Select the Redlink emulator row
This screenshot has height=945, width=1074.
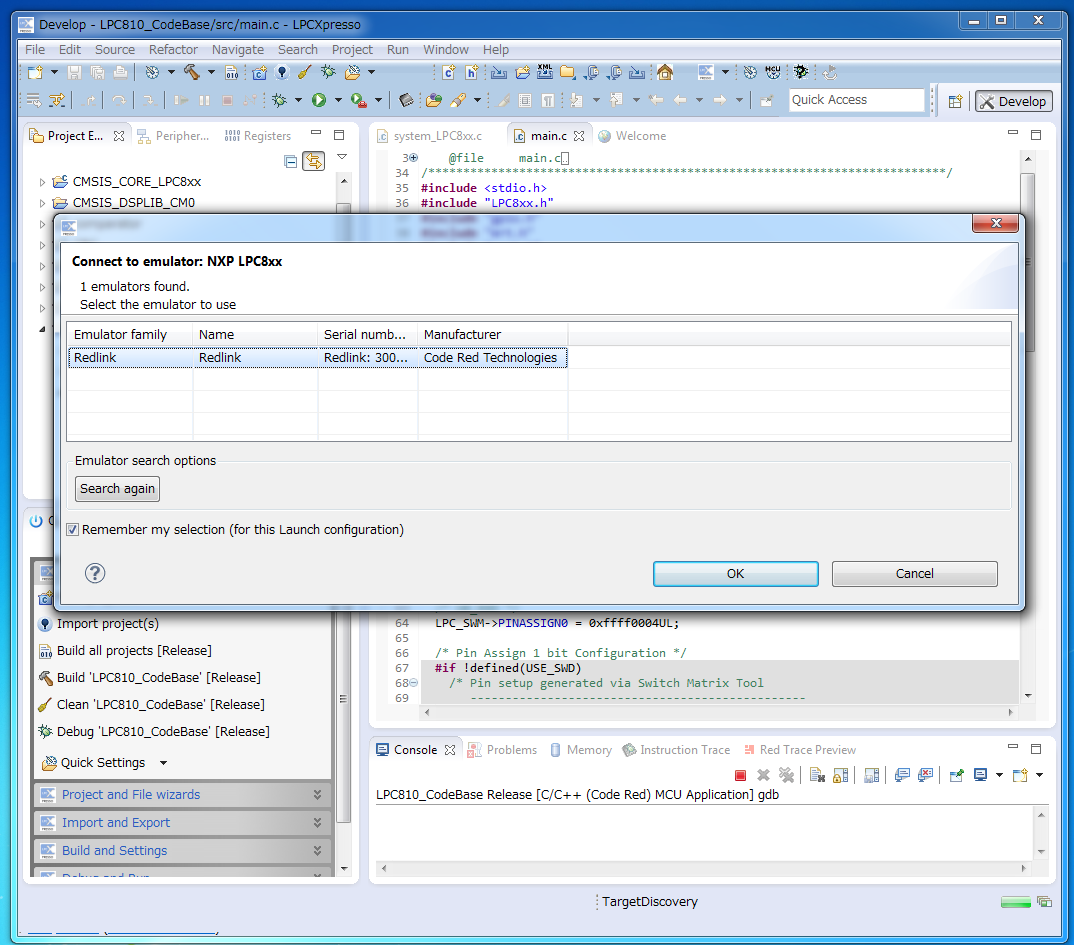(x=318, y=357)
